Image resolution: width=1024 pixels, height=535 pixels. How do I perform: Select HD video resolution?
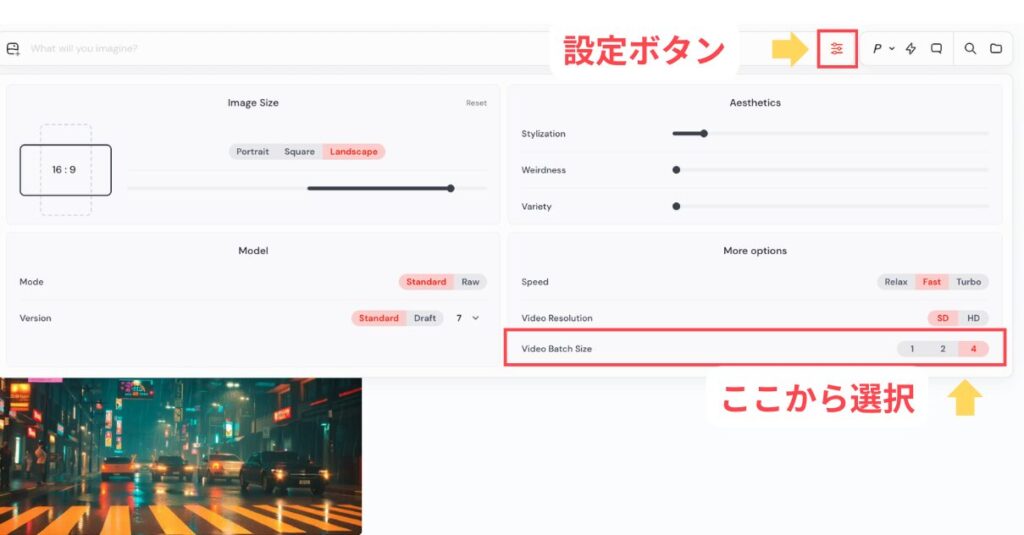(x=973, y=318)
